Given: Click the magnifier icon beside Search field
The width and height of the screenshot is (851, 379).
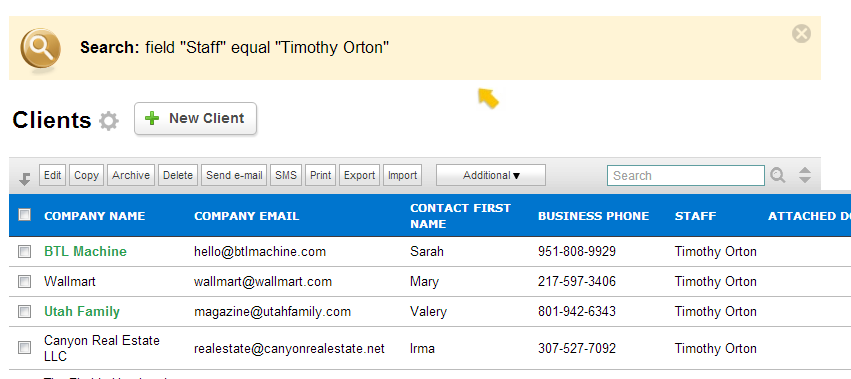Looking at the screenshot, I should pos(778,175).
